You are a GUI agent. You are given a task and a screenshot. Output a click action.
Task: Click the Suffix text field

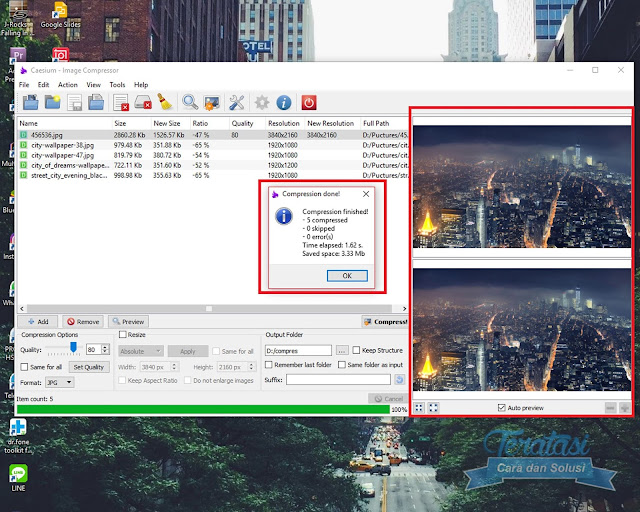(338, 380)
